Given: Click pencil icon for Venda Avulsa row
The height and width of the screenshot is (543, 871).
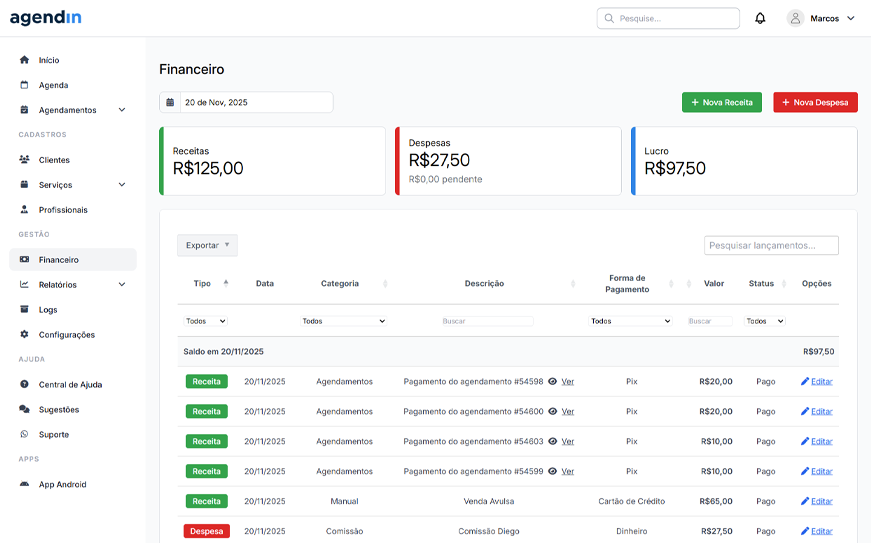Looking at the screenshot, I should tap(804, 501).
